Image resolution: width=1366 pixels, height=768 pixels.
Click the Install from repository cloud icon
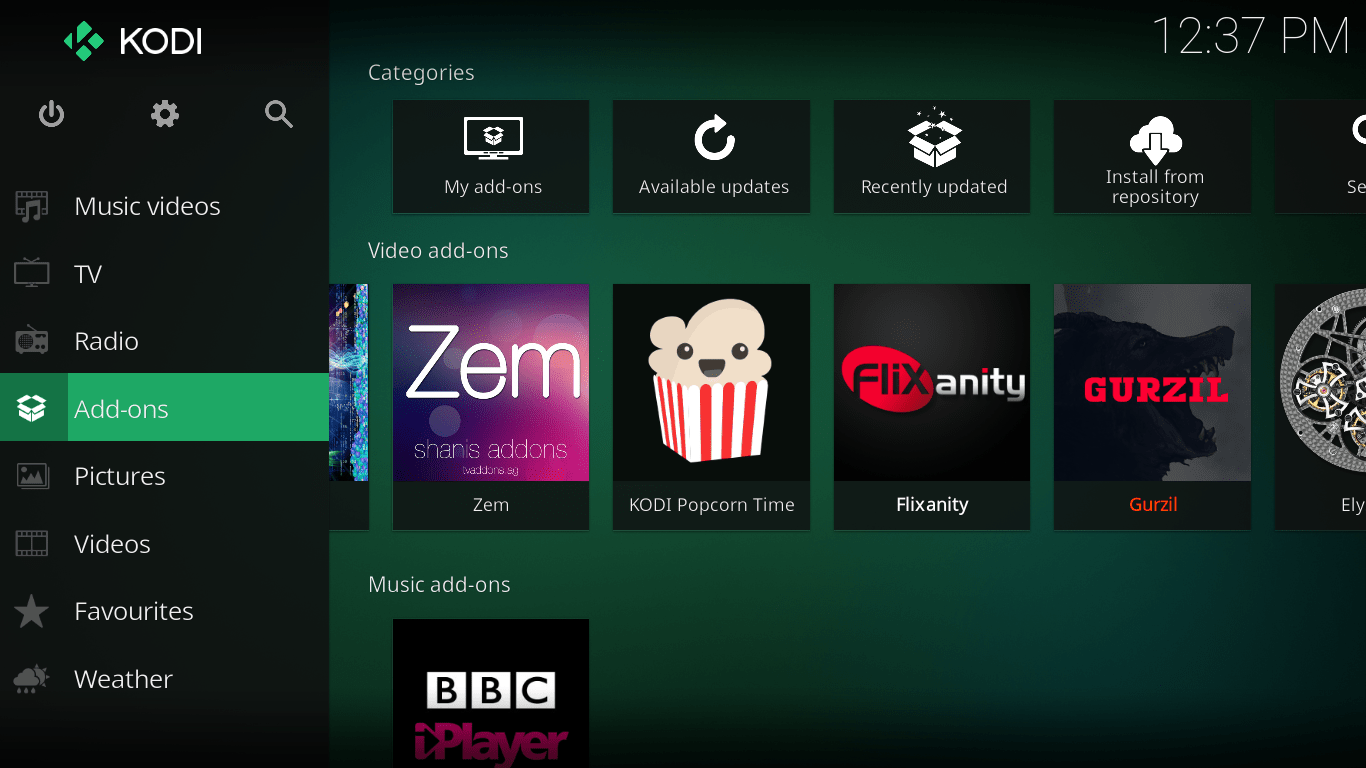1155,140
